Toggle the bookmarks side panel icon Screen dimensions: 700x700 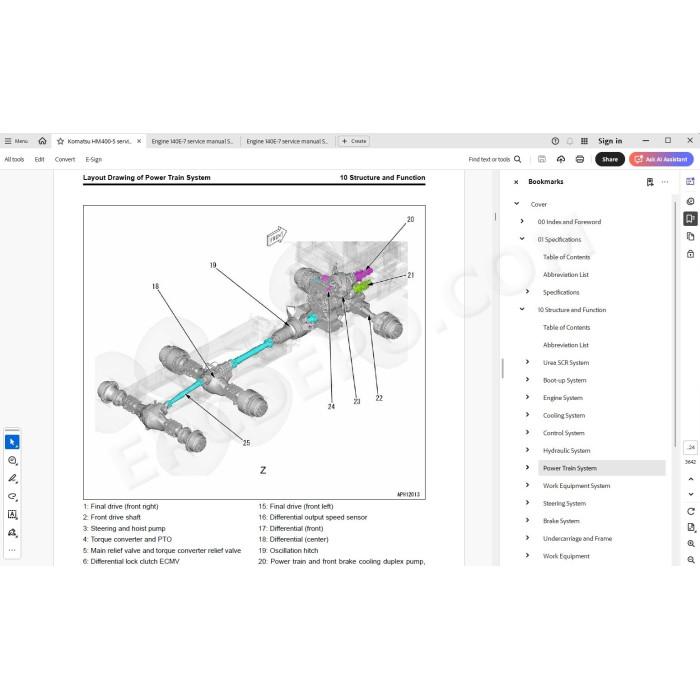tap(690, 218)
